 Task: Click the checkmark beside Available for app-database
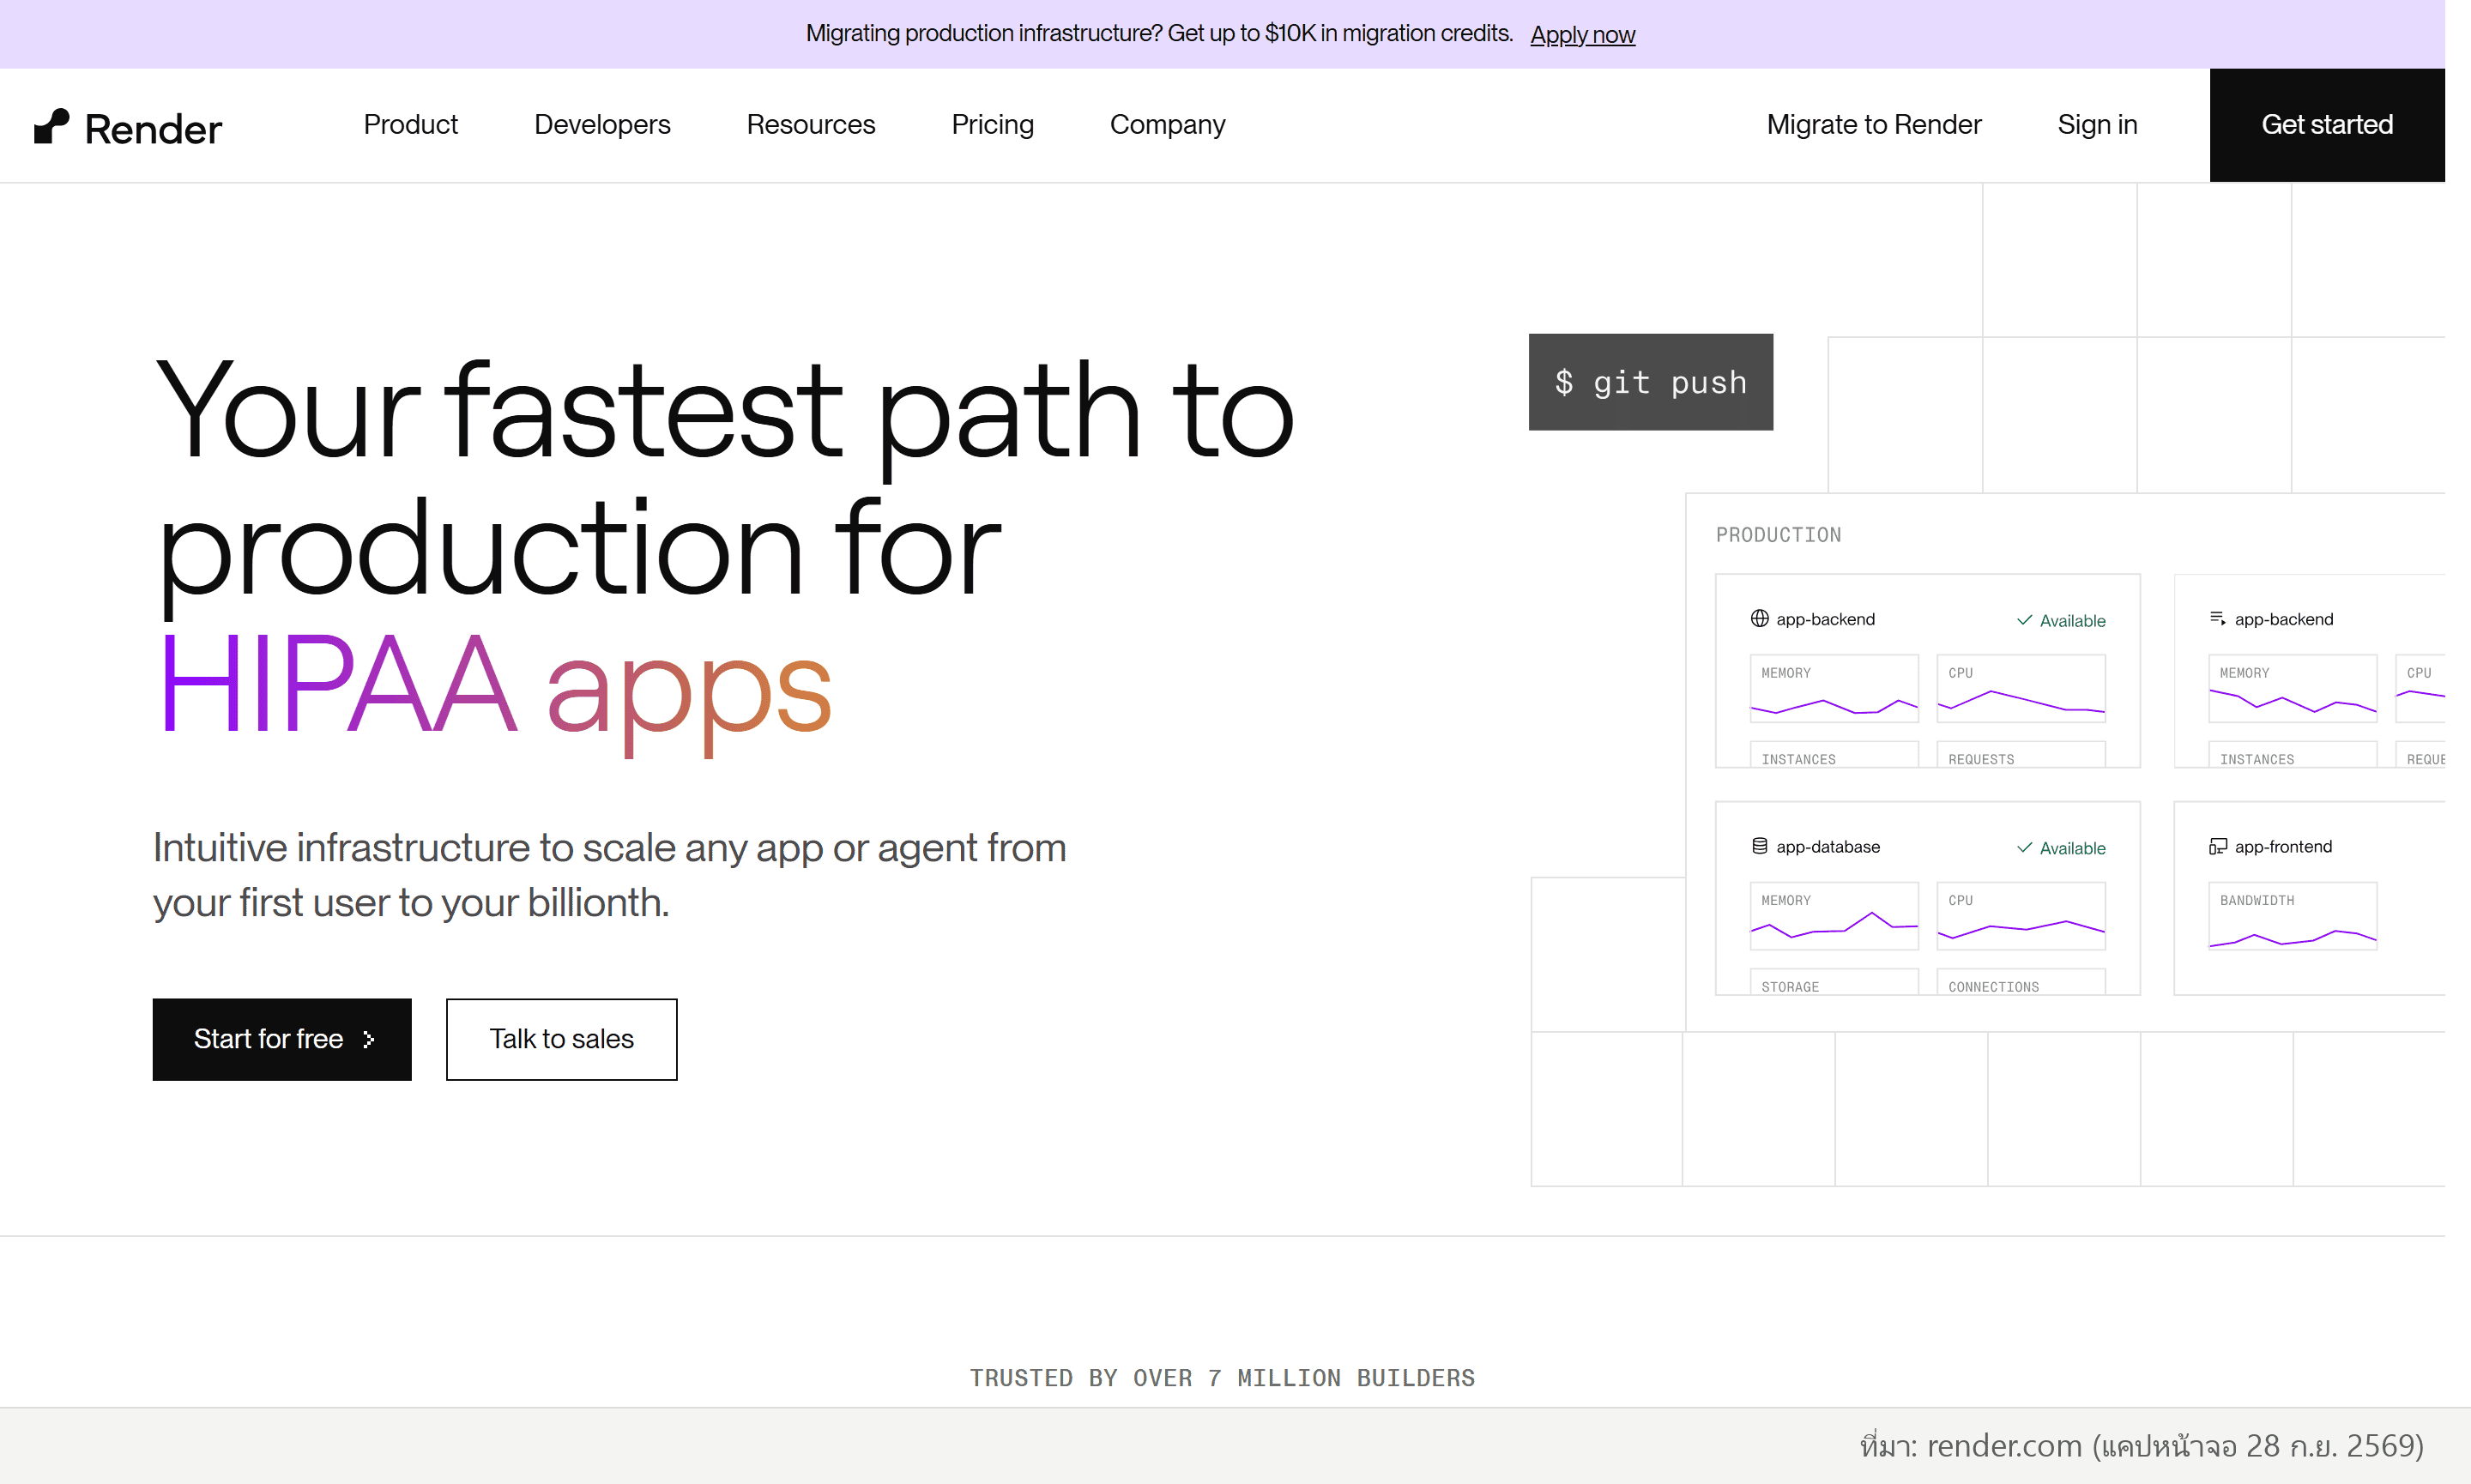point(2024,848)
